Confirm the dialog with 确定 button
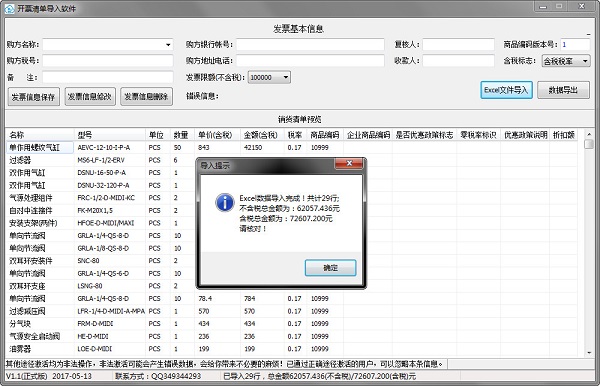The height and width of the screenshot is (386, 600). point(330,268)
